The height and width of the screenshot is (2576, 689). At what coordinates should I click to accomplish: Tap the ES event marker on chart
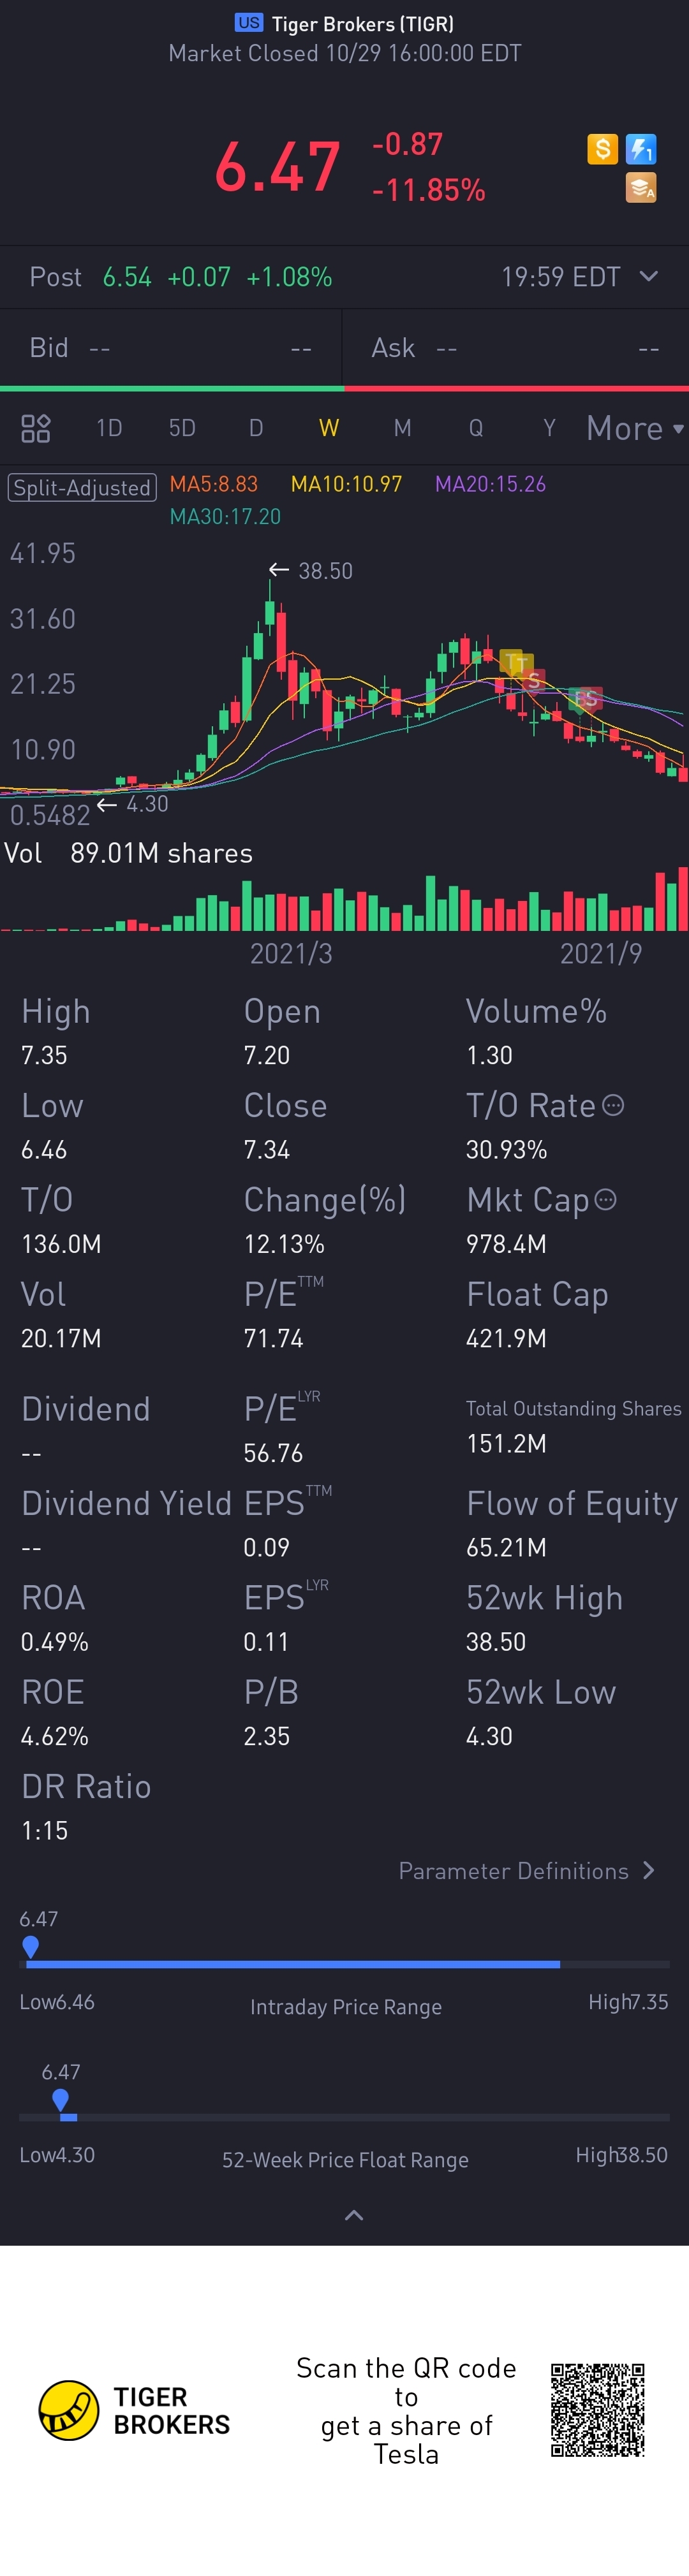pyautogui.click(x=586, y=698)
